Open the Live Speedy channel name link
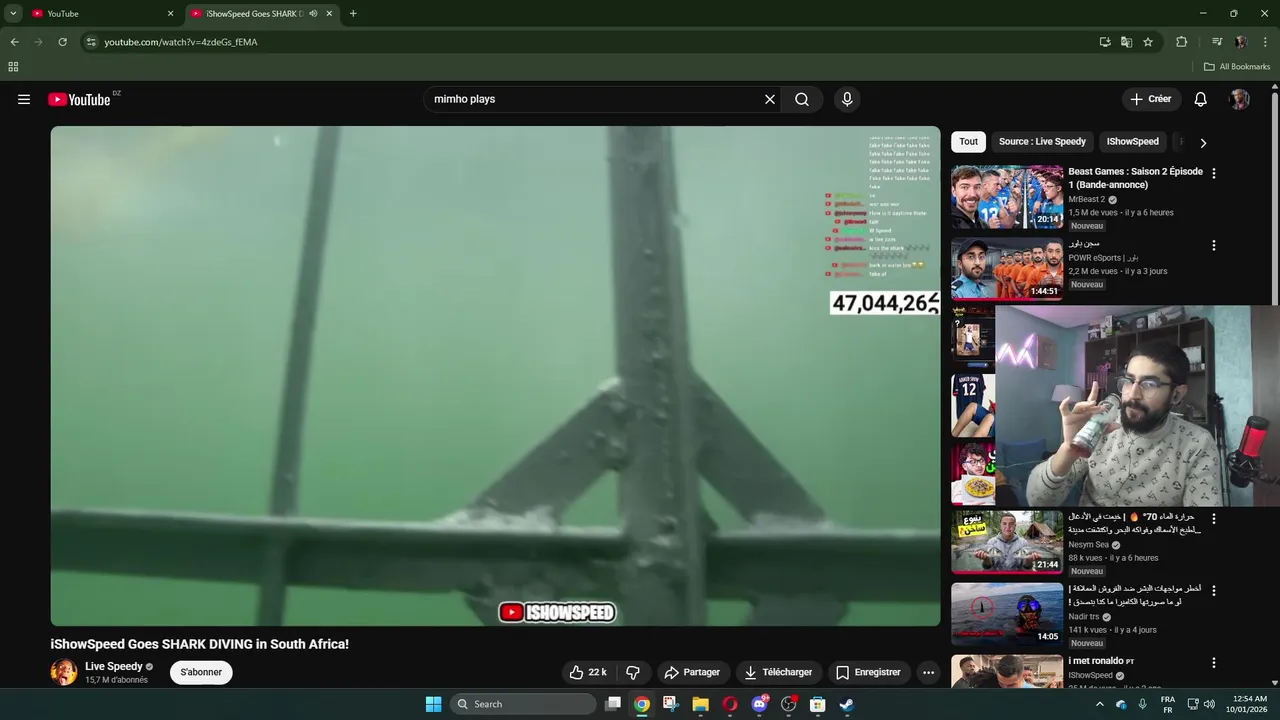This screenshot has width=1280, height=720. point(114,666)
